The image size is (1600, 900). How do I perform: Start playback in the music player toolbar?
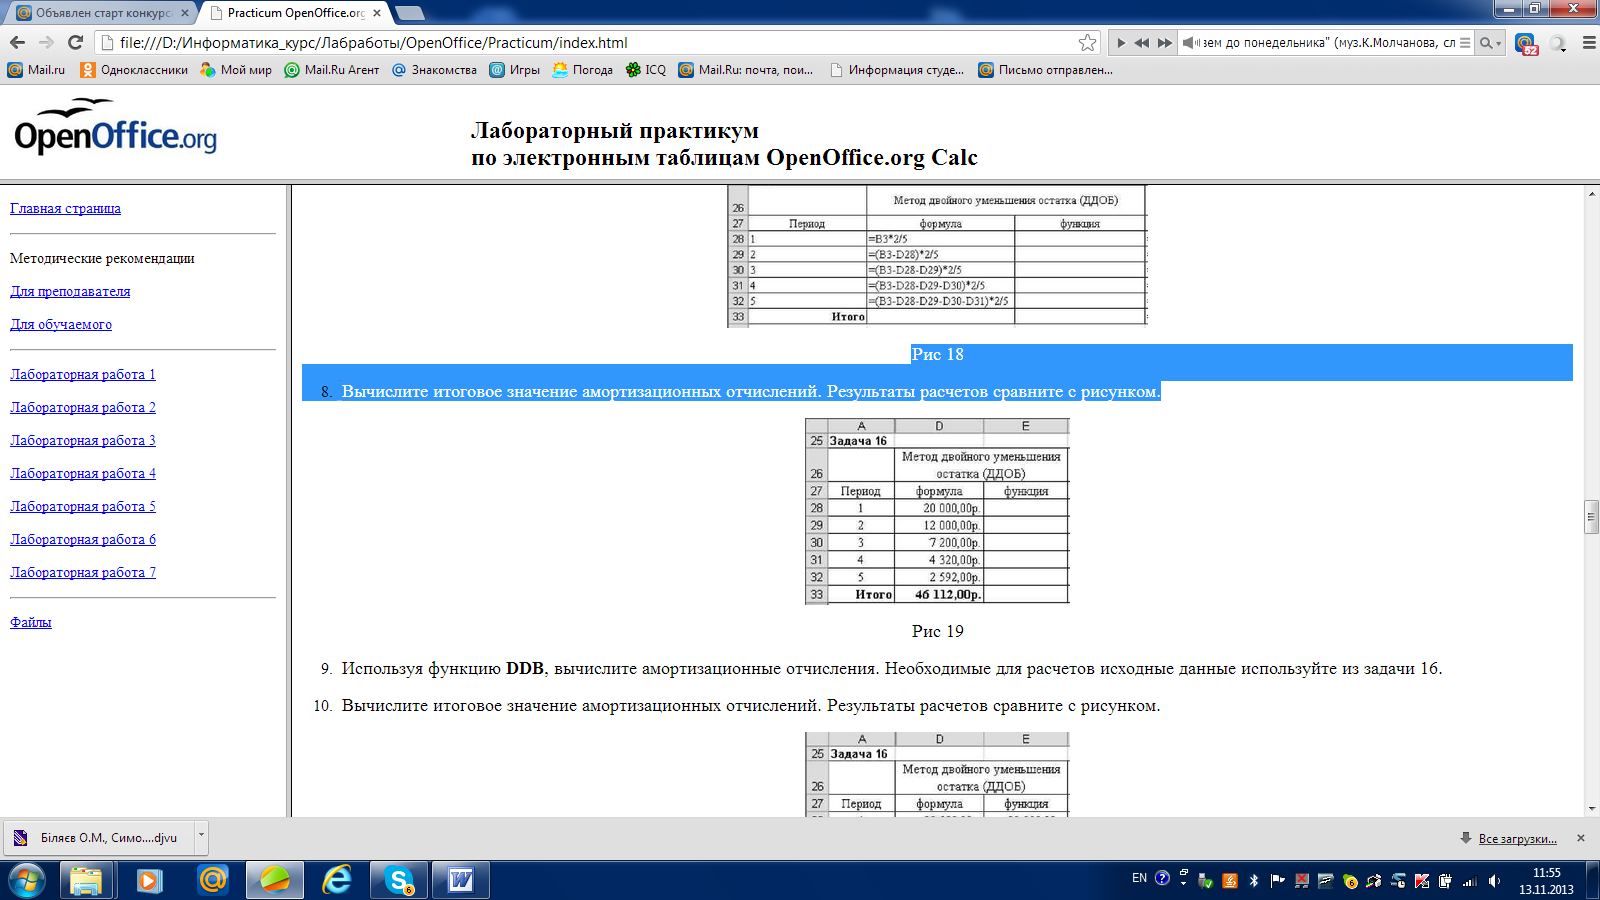(x=1121, y=43)
